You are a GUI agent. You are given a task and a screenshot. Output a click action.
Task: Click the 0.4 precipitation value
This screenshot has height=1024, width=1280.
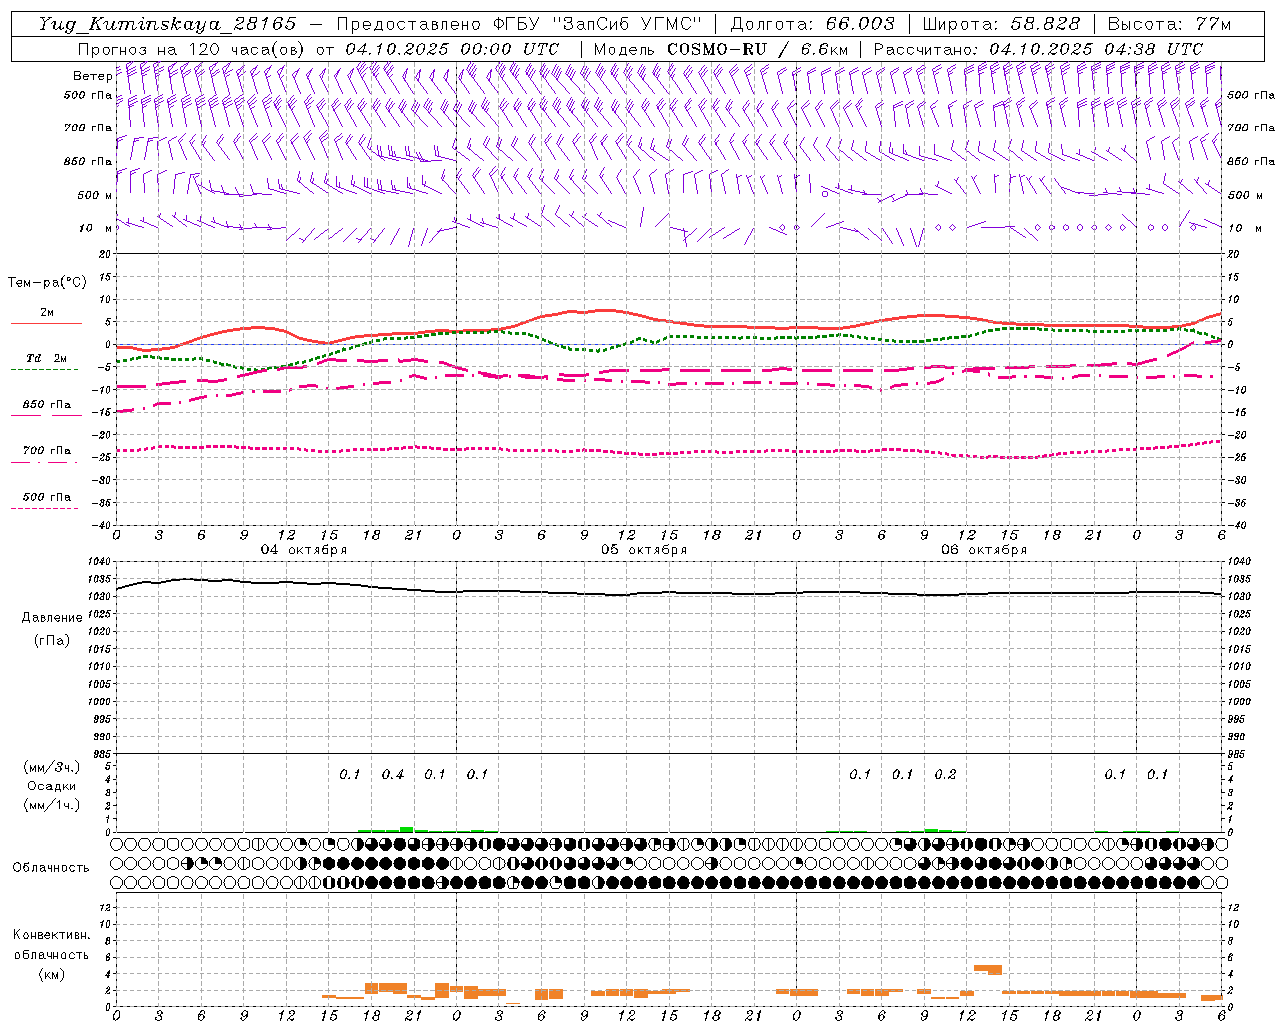[393, 775]
